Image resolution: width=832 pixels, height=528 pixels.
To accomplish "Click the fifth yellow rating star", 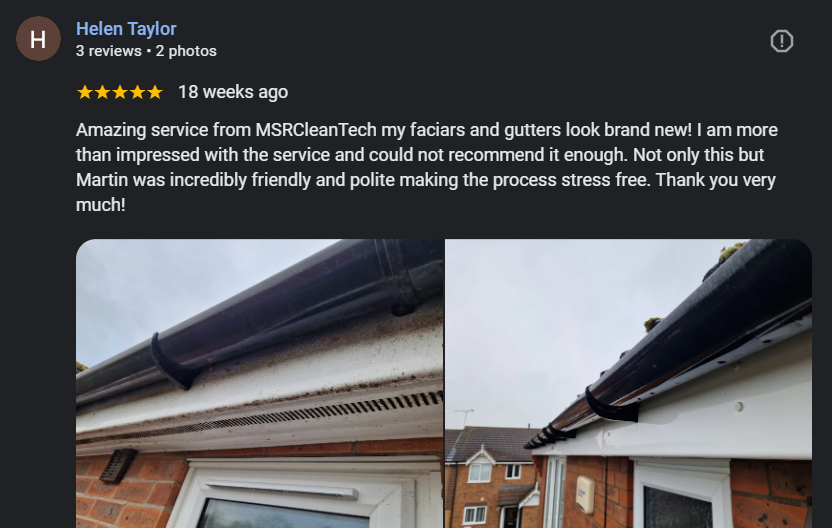I will [154, 92].
